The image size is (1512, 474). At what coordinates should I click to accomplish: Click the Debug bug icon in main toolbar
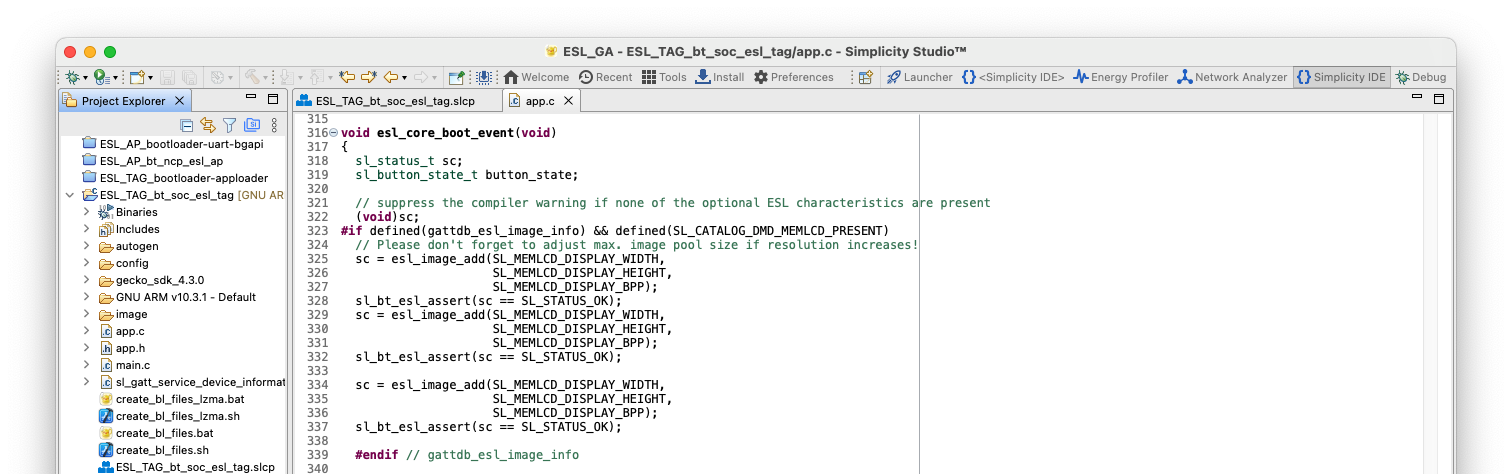click(x=73, y=77)
